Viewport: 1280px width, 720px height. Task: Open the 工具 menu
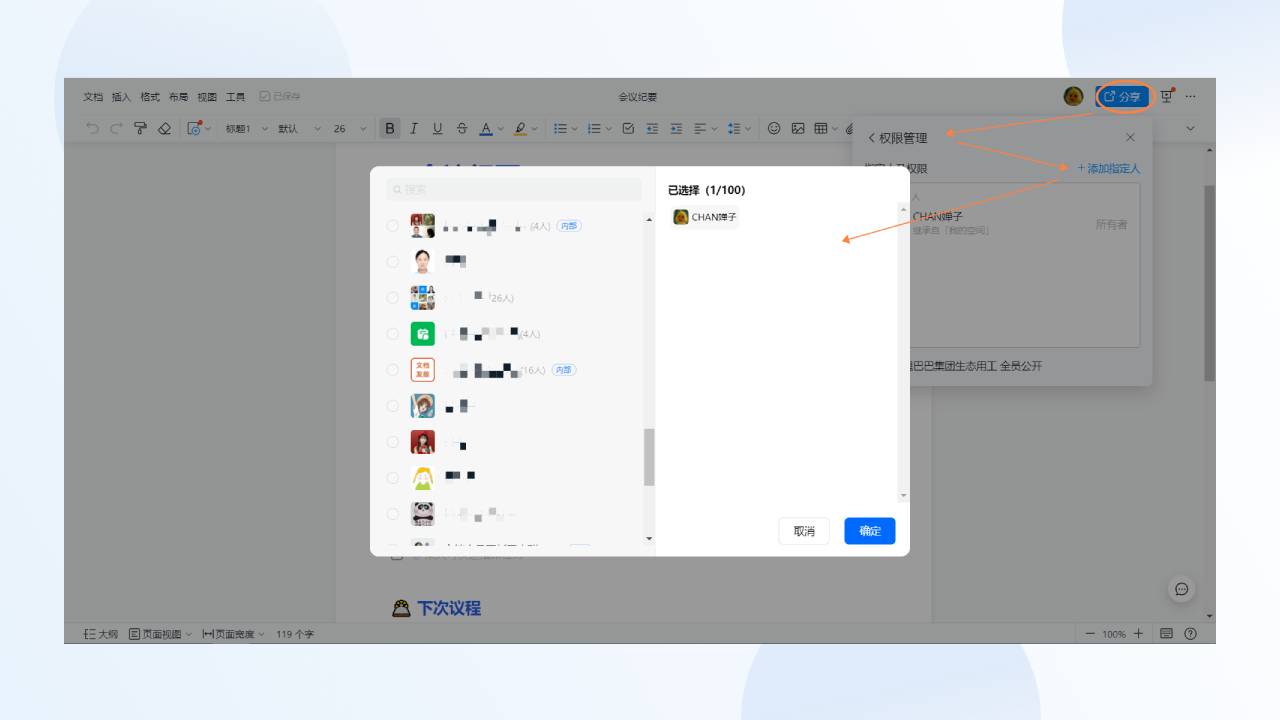pyautogui.click(x=235, y=96)
